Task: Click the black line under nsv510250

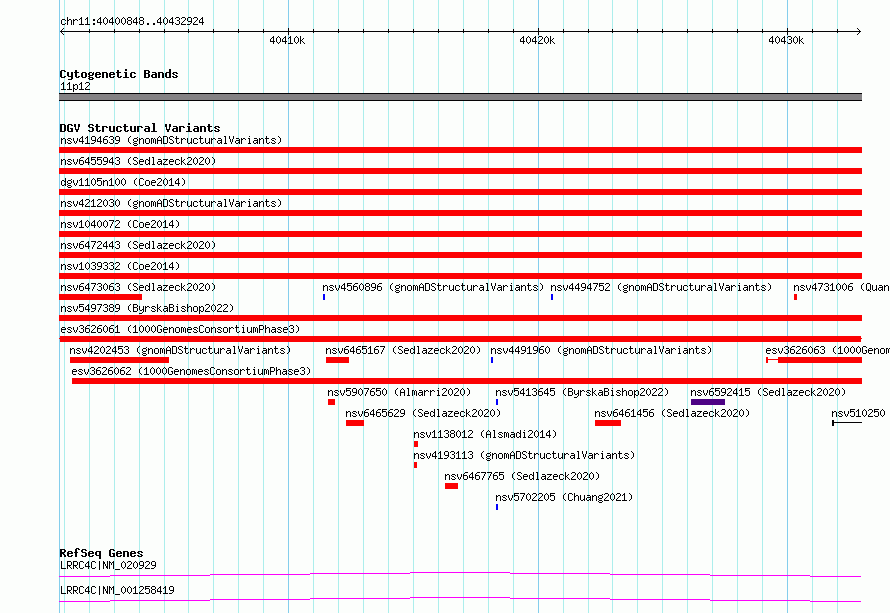Action: click(847, 423)
